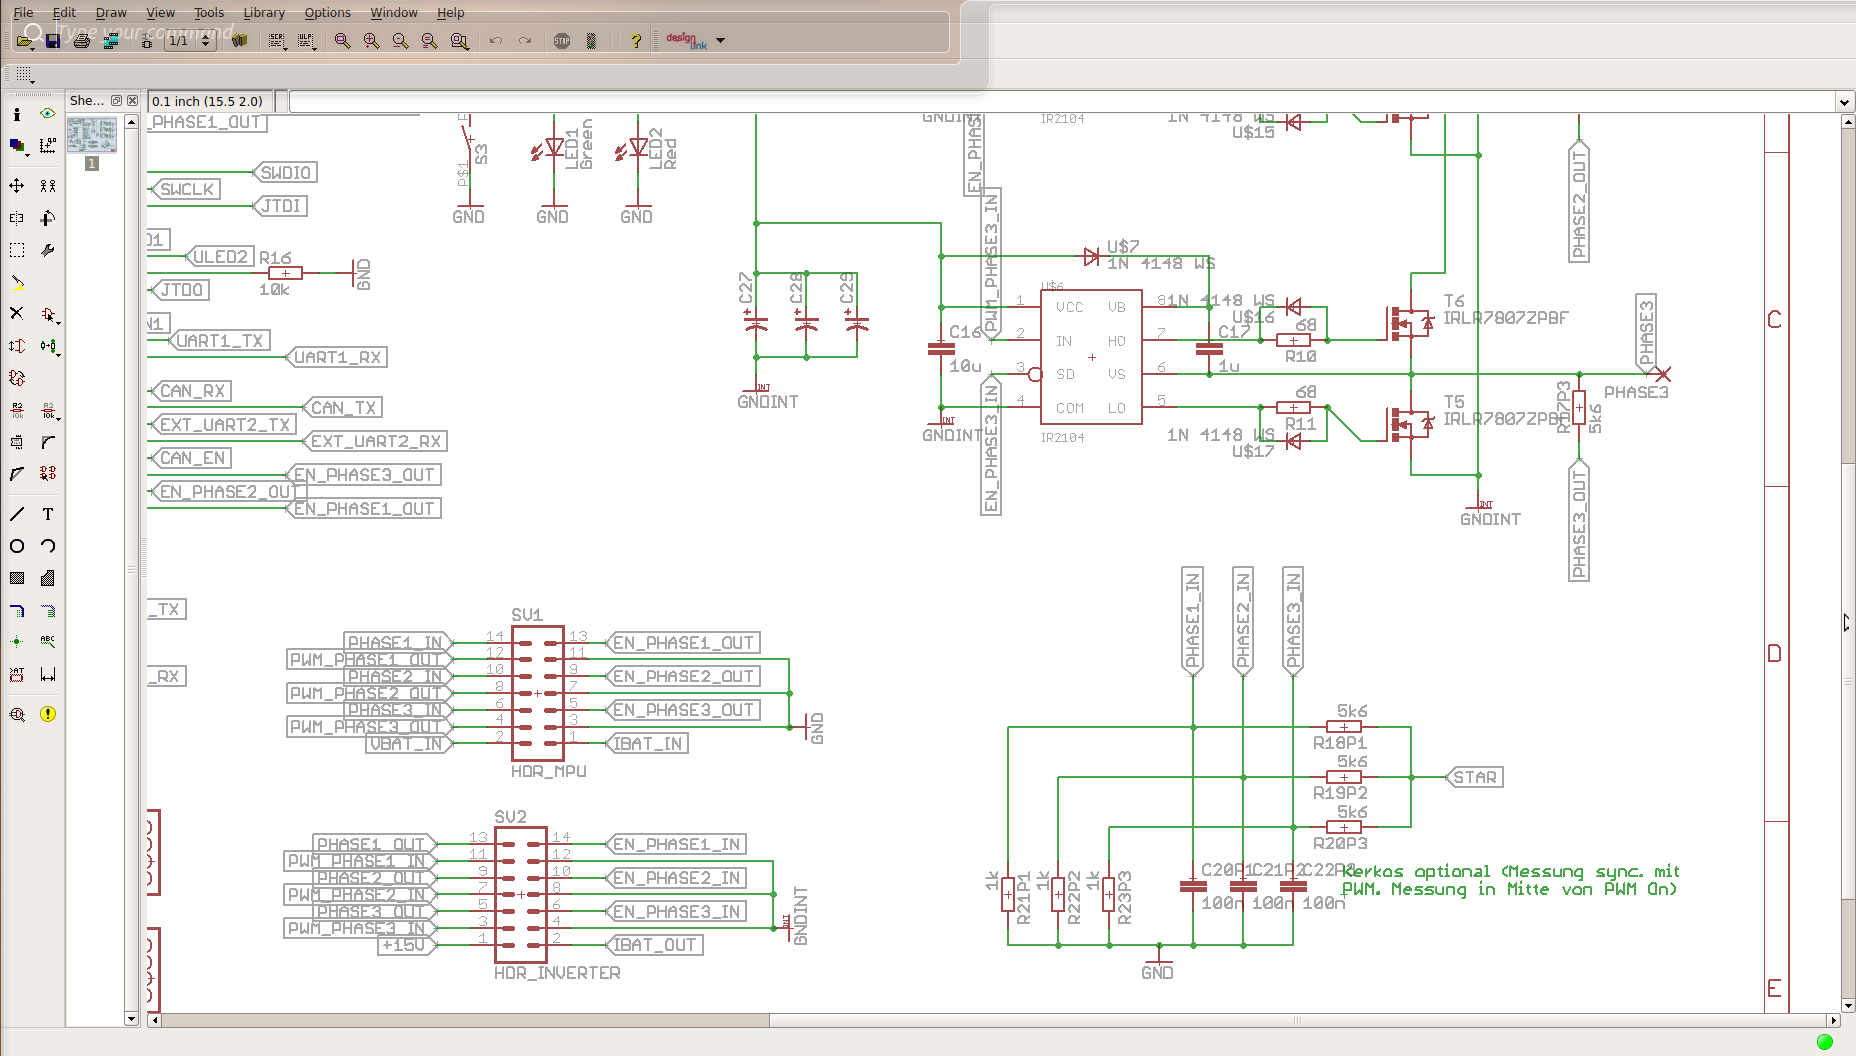Zoom out with the minus magnifier

[x=400, y=41]
